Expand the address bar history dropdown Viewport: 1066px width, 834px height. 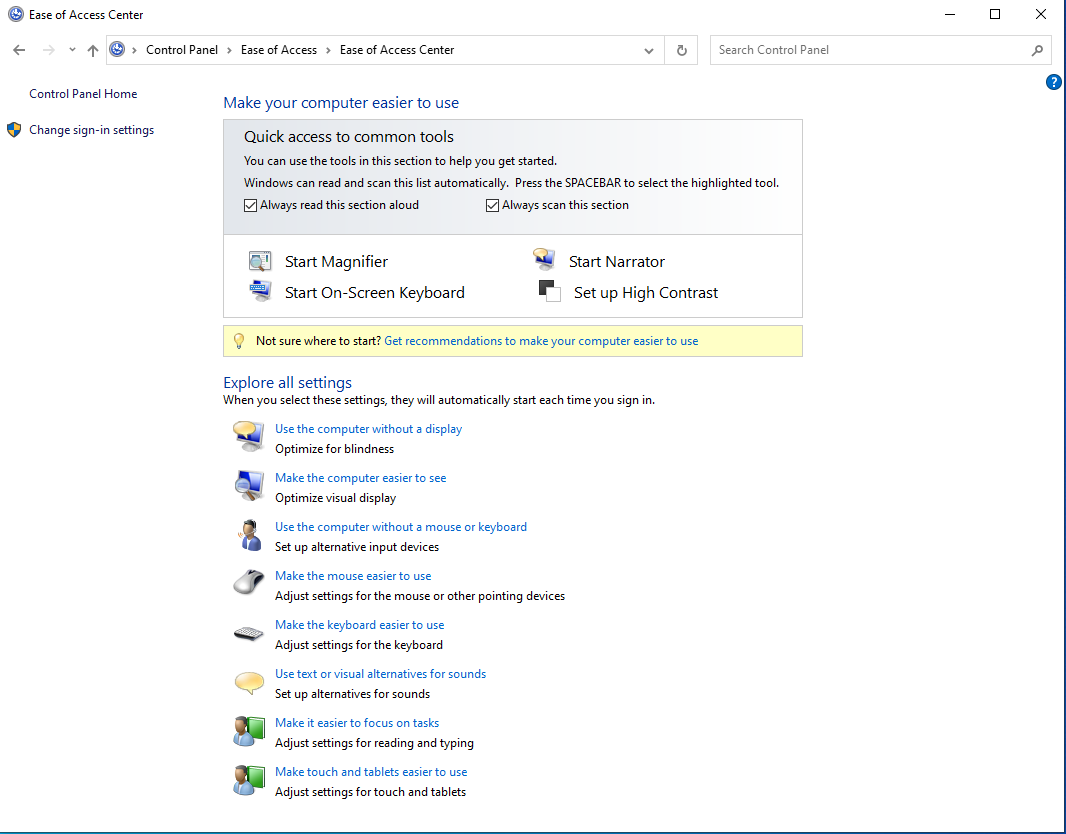coord(649,50)
